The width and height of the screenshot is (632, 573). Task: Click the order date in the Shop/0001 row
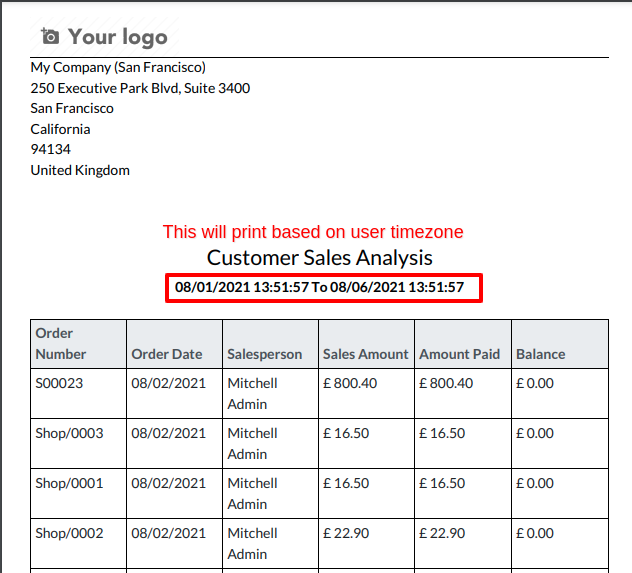coord(168,483)
